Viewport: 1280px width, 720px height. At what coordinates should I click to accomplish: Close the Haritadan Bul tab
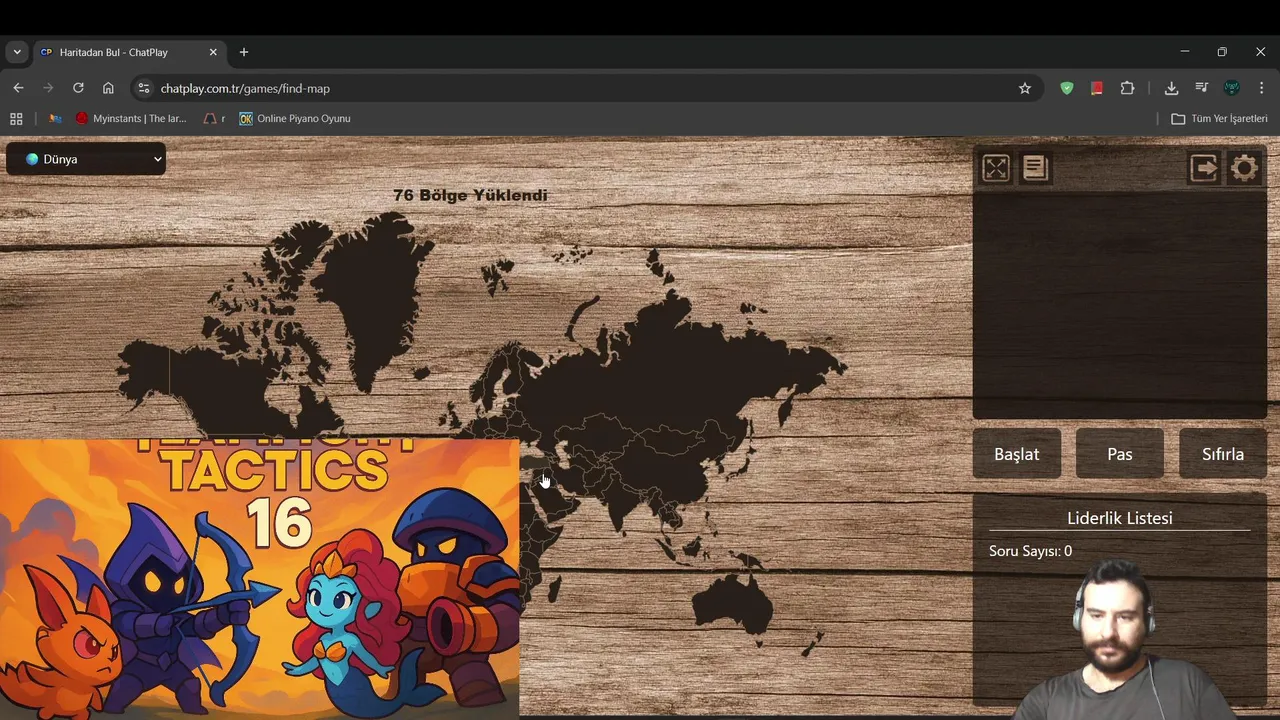click(213, 52)
